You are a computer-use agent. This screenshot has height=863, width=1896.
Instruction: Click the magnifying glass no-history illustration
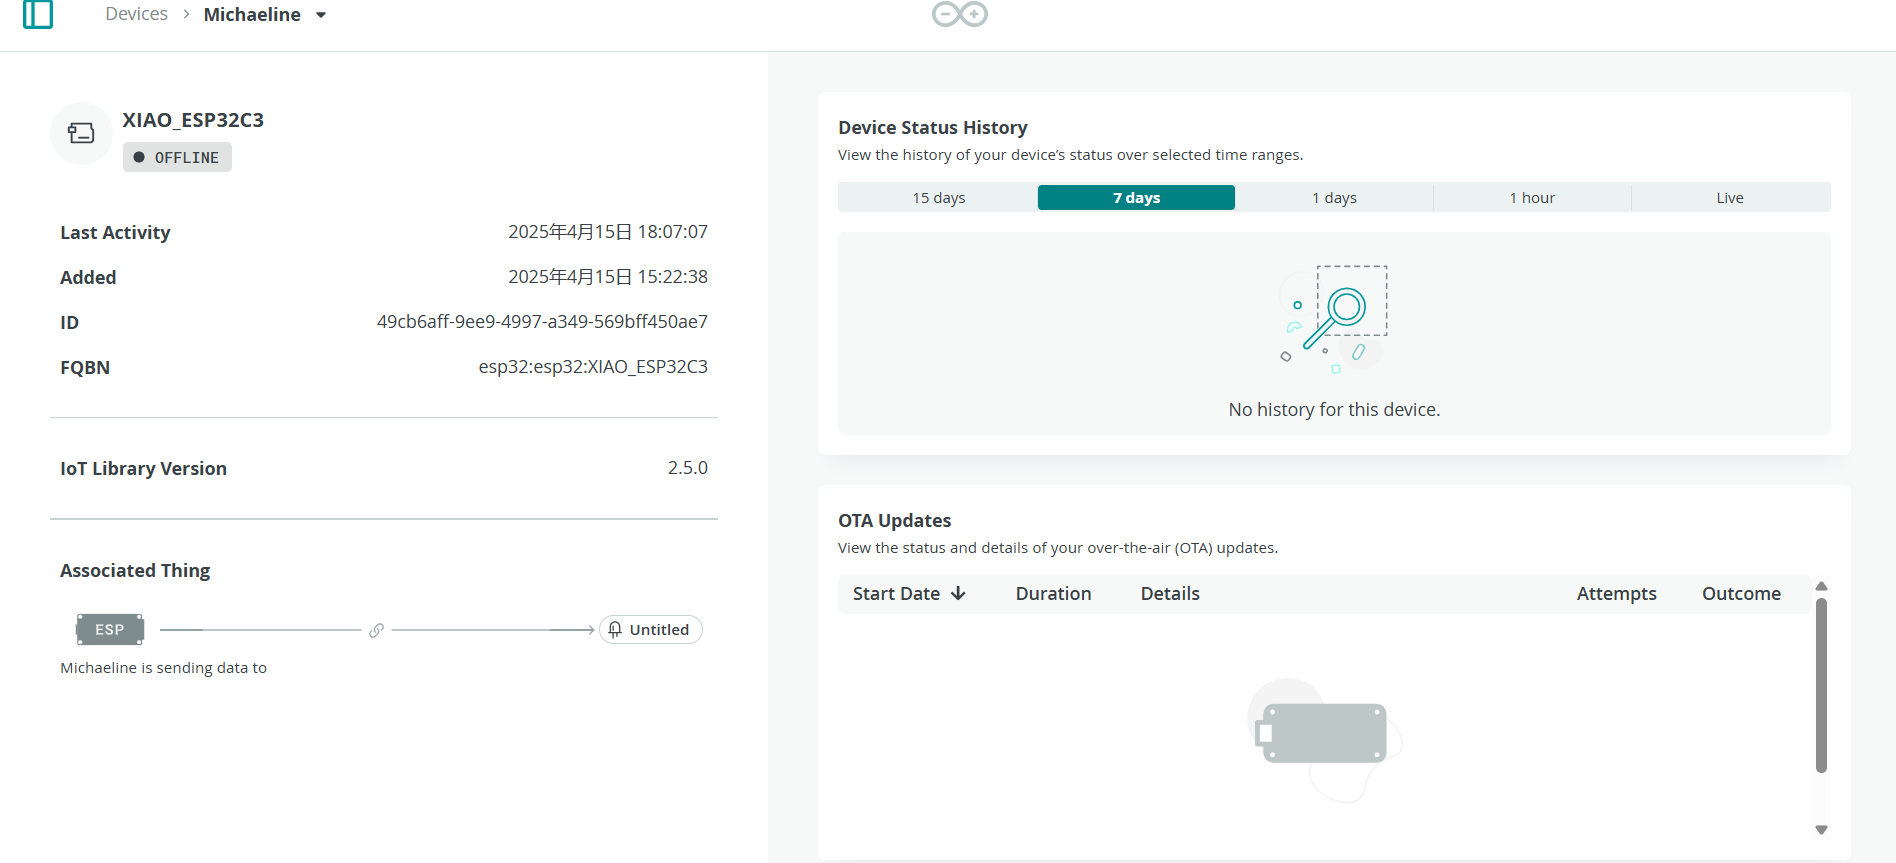(x=1334, y=319)
